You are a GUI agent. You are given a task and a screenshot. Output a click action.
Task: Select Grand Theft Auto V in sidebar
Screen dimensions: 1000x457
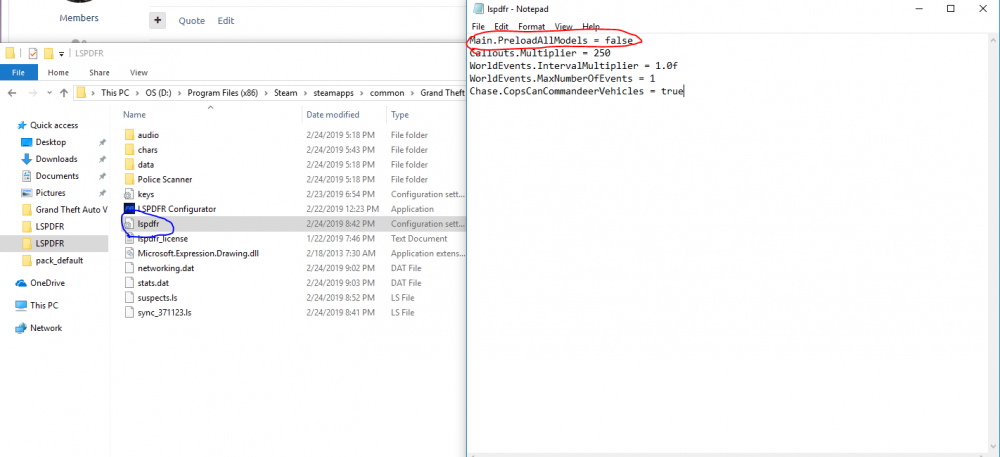tap(71, 210)
